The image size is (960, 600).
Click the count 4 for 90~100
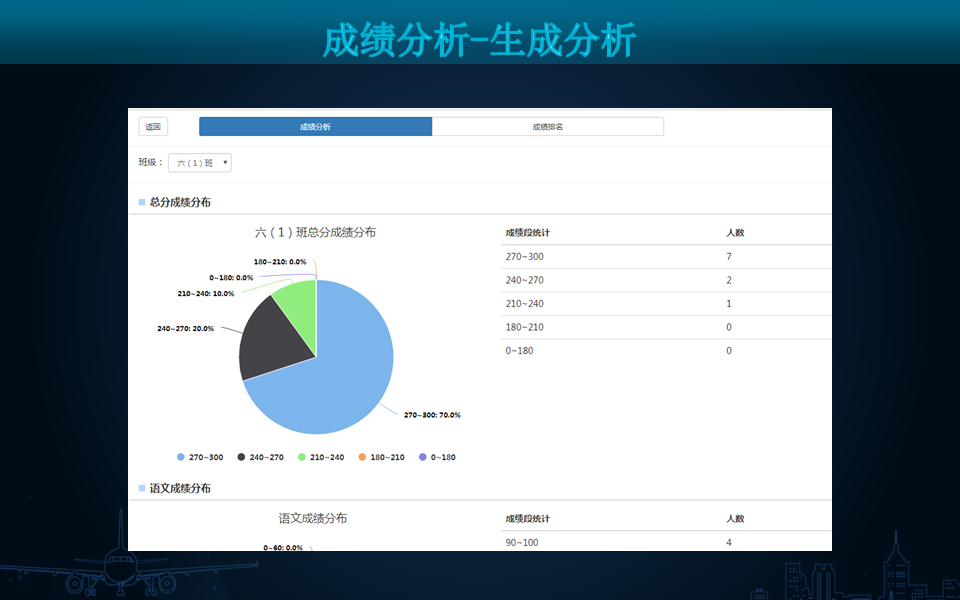(x=729, y=542)
